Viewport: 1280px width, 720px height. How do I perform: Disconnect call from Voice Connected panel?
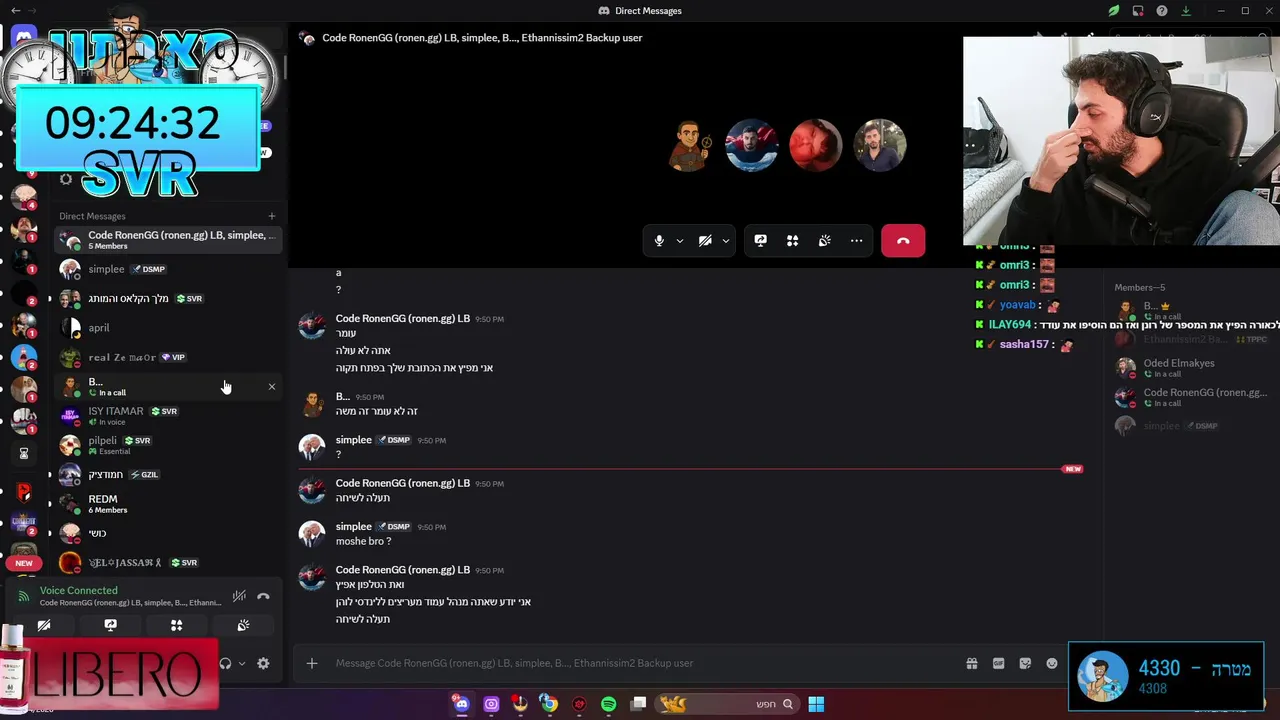tap(263, 596)
